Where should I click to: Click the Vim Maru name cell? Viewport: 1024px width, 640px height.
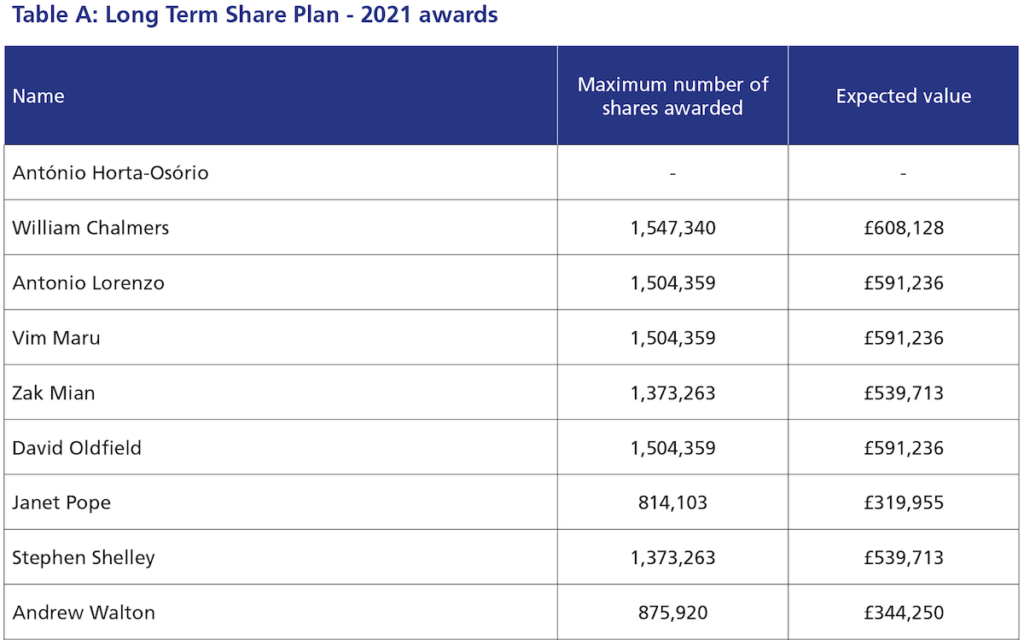(56, 338)
